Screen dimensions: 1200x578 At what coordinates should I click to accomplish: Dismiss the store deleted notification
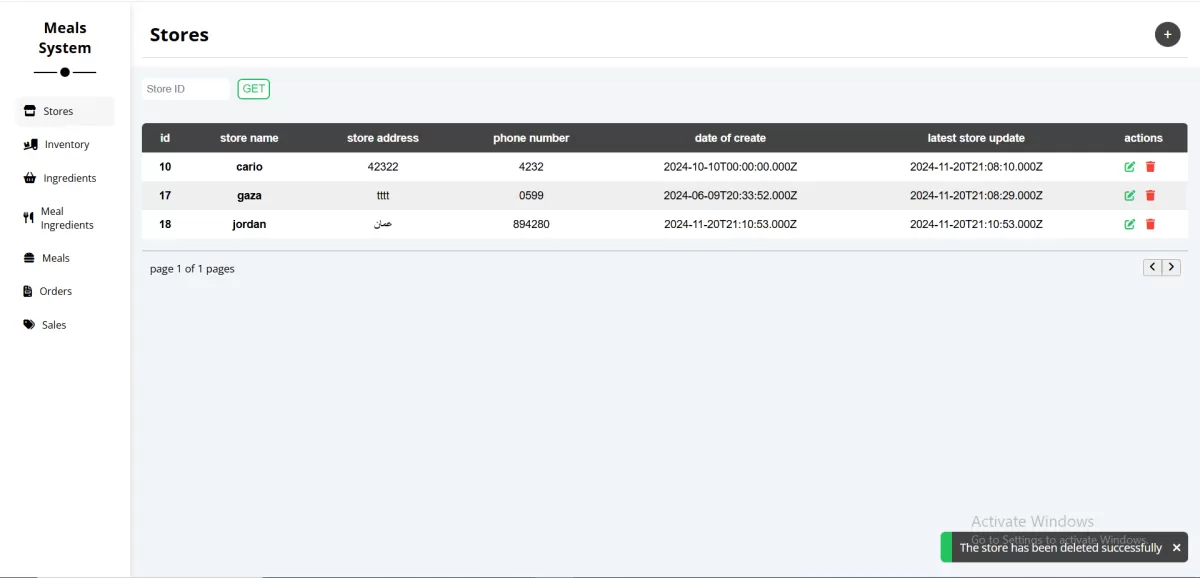click(x=1176, y=548)
